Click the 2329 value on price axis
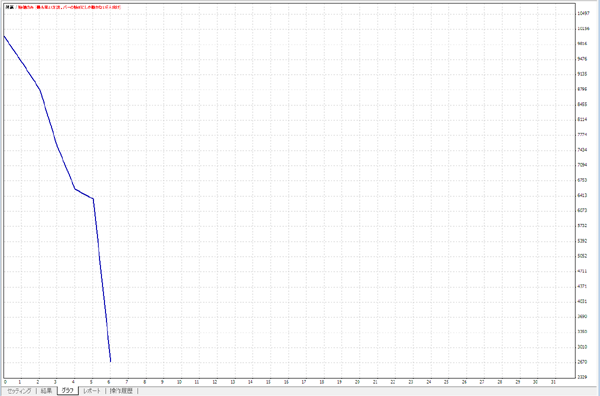Image resolution: width=600 pixels, height=396 pixels. click(582, 377)
